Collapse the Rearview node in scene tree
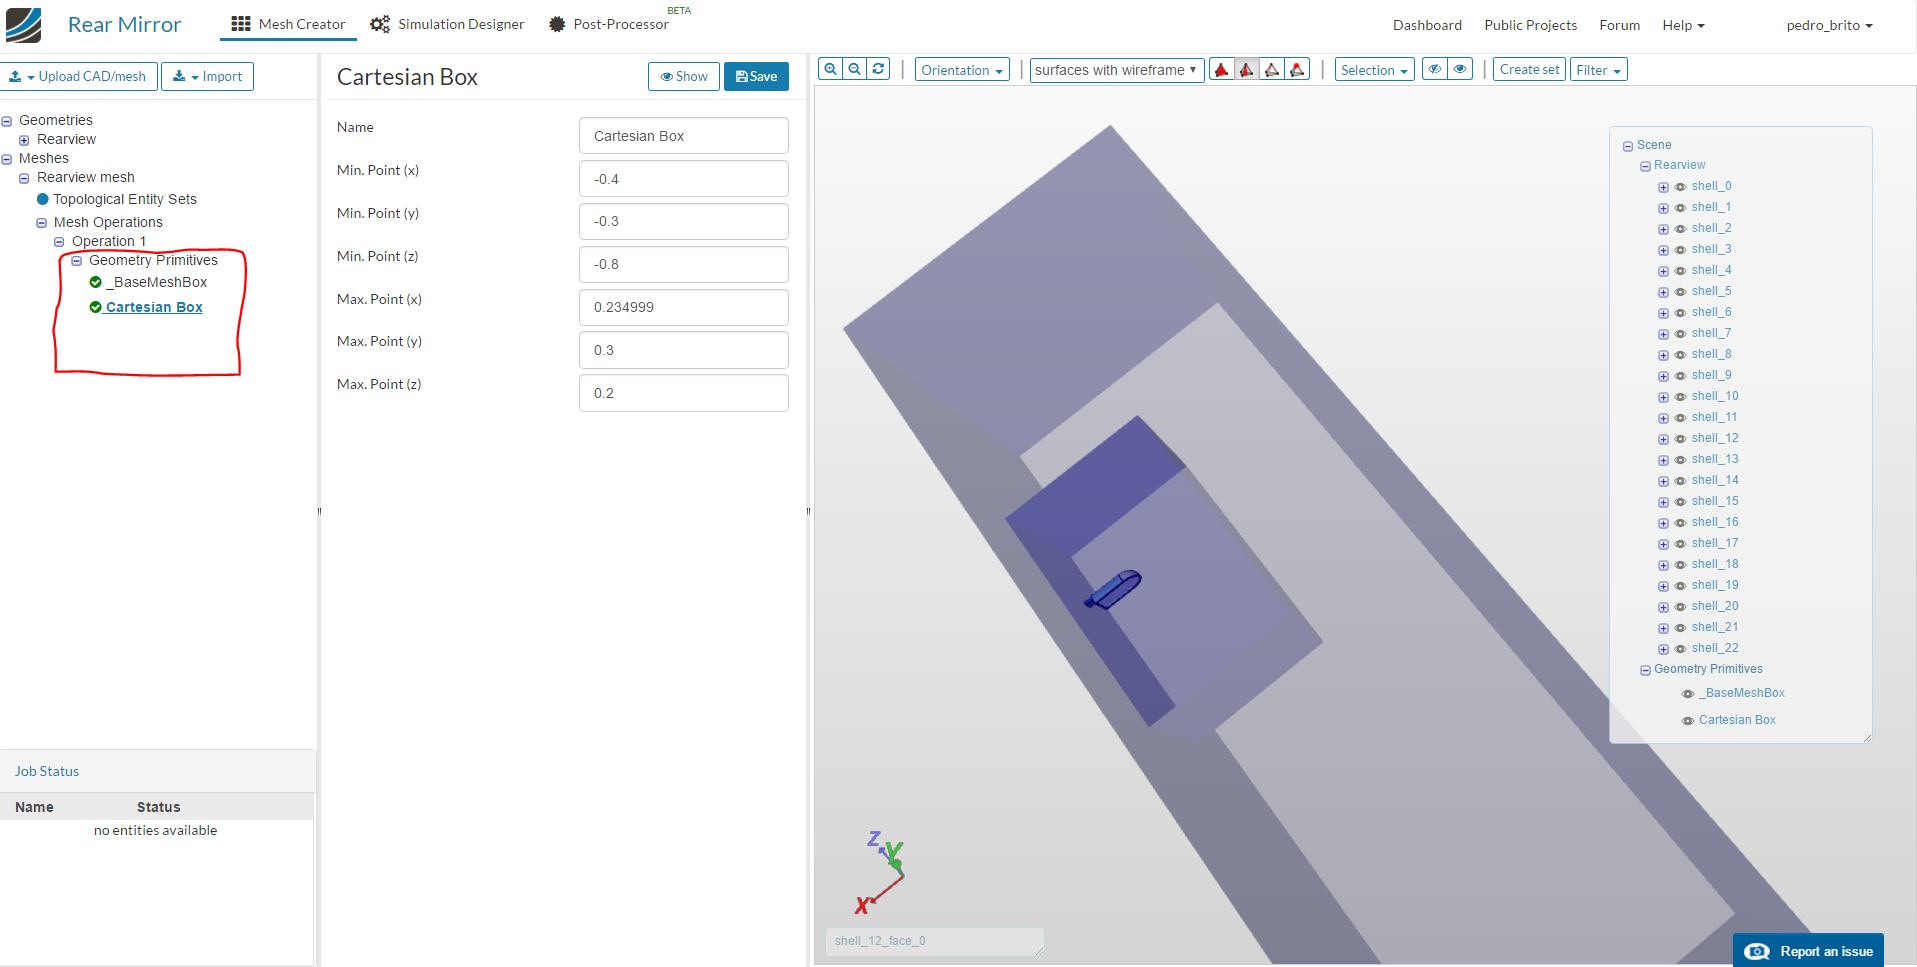 1645,166
